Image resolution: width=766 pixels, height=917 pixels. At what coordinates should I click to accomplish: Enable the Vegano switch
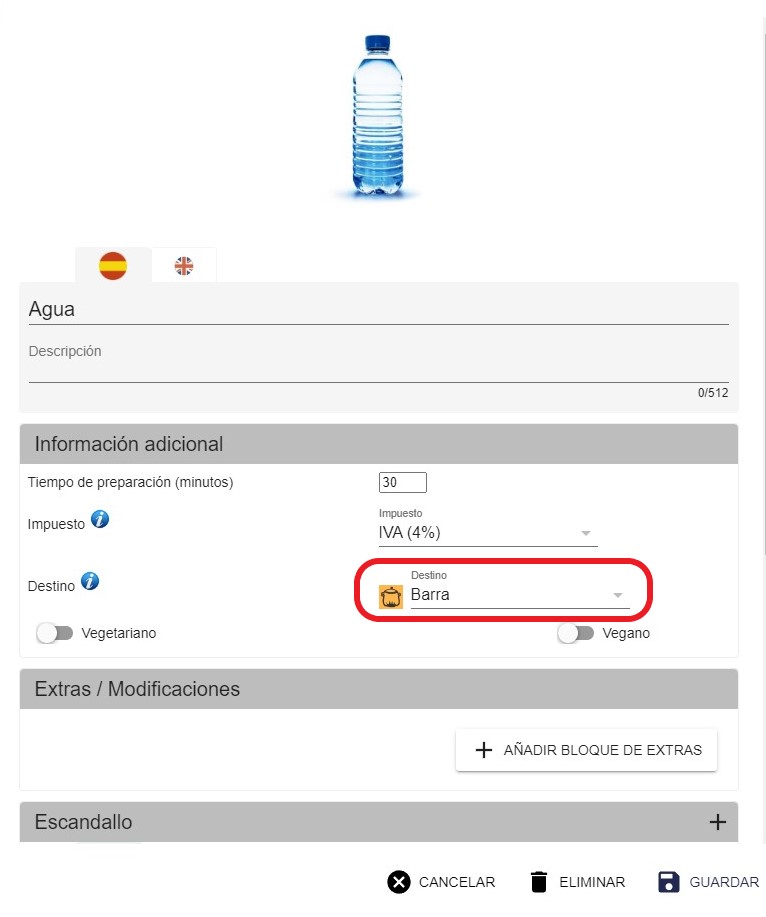(x=575, y=633)
